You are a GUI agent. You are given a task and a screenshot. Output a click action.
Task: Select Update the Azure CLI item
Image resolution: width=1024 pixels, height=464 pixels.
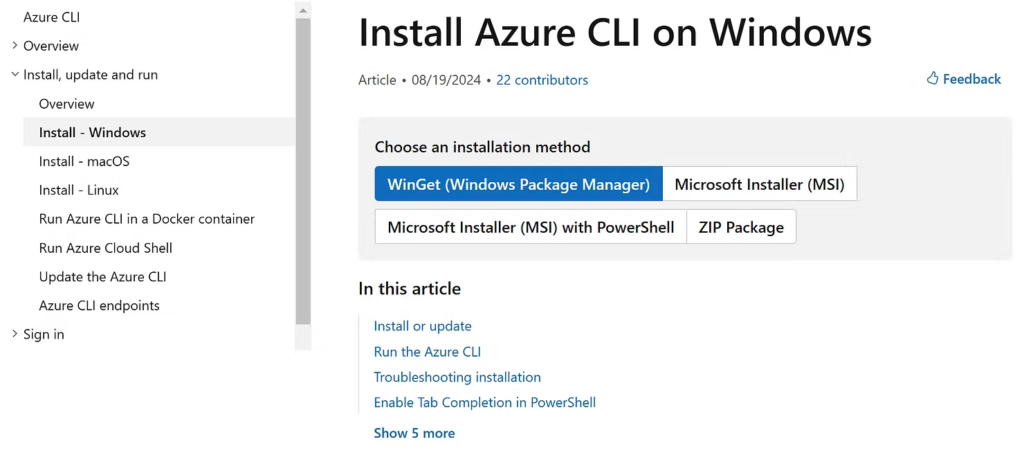click(103, 276)
